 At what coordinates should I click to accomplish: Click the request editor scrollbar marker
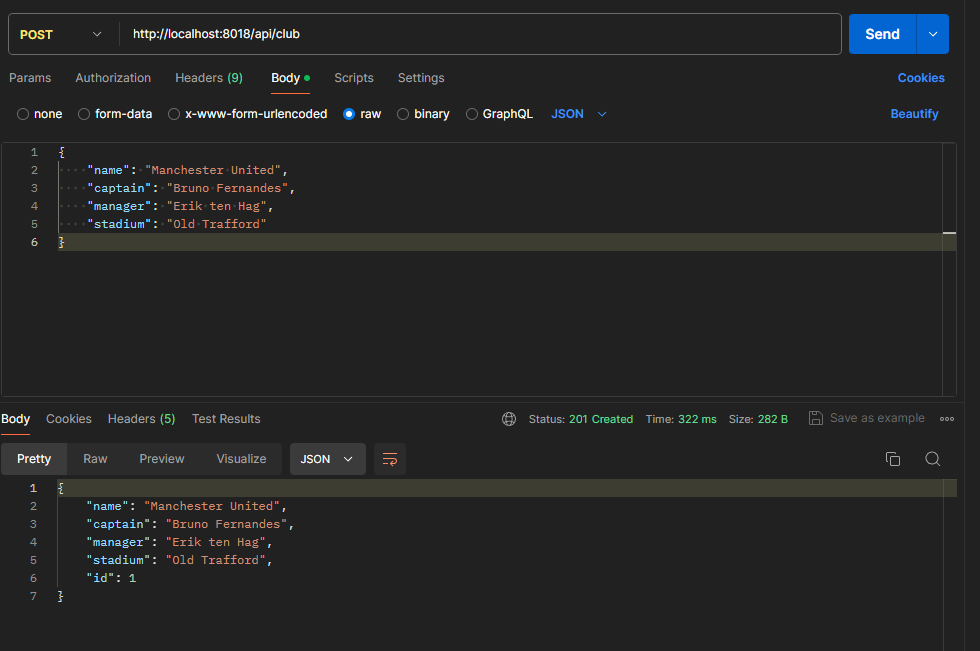point(949,232)
